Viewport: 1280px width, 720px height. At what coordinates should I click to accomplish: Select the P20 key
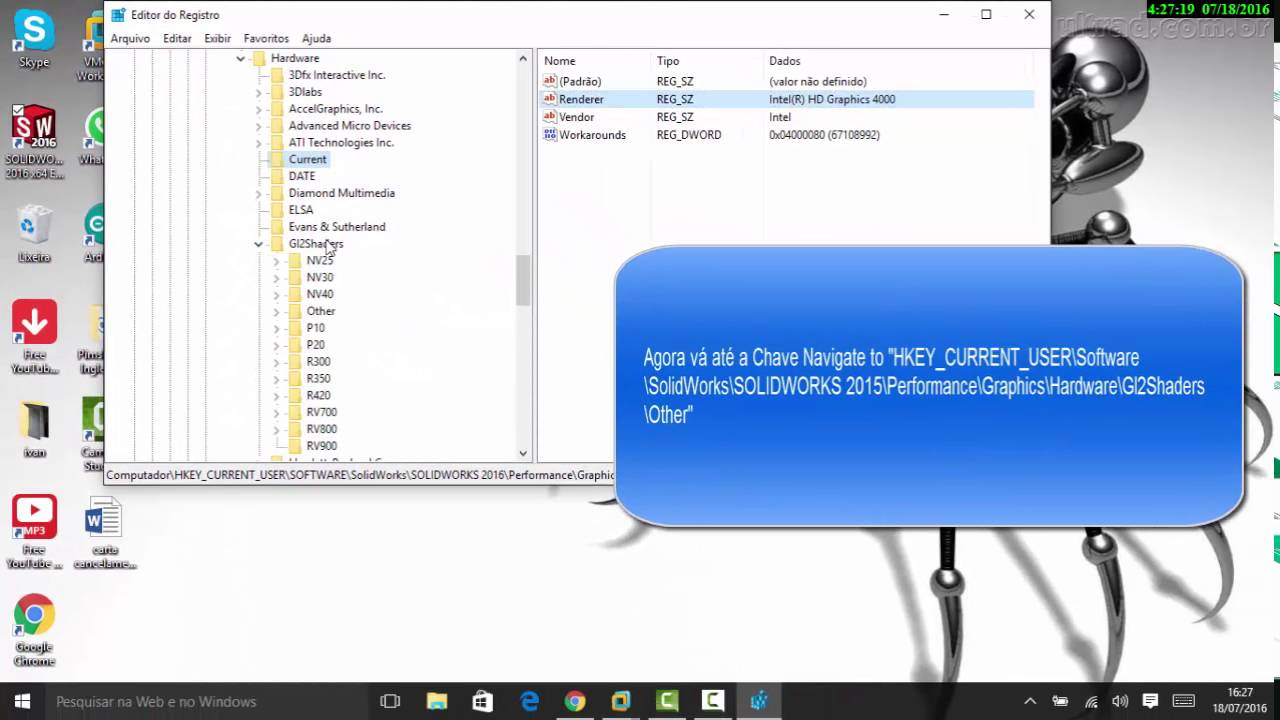click(315, 345)
